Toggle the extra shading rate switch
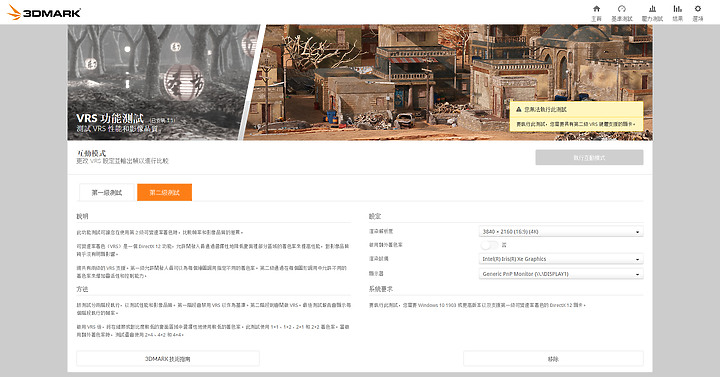 (x=489, y=245)
